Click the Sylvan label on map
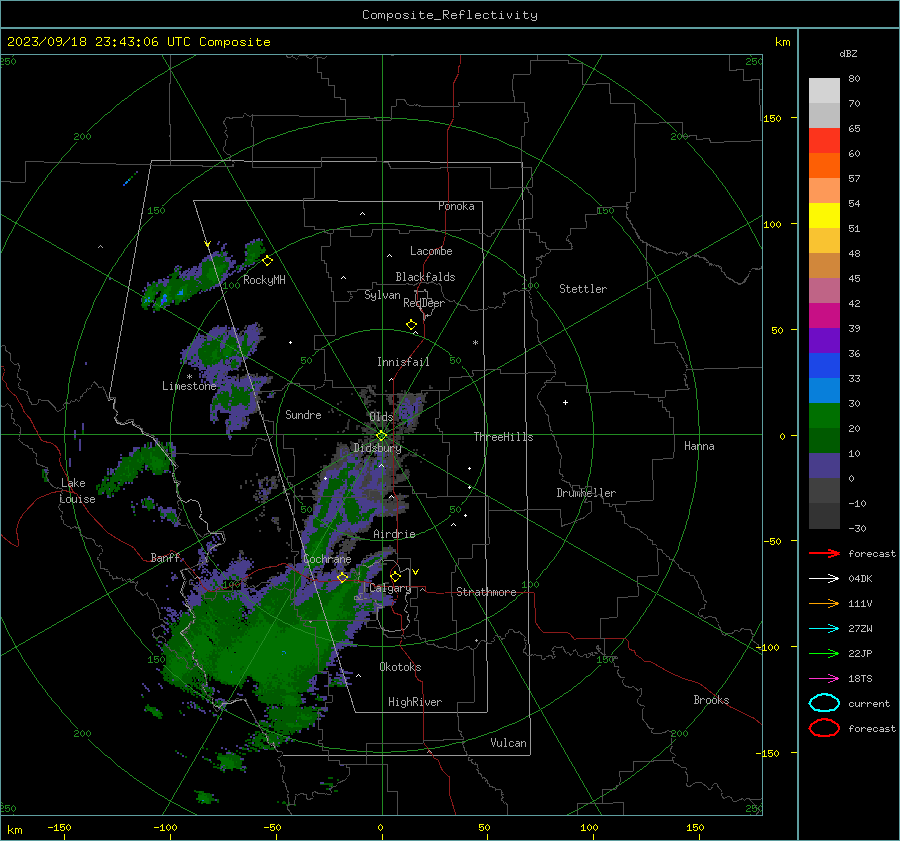The width and height of the screenshot is (900, 841). click(382, 295)
